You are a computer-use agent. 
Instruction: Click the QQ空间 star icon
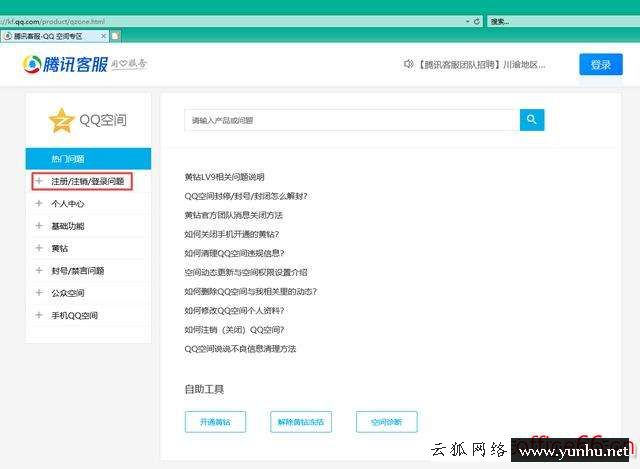click(62, 120)
